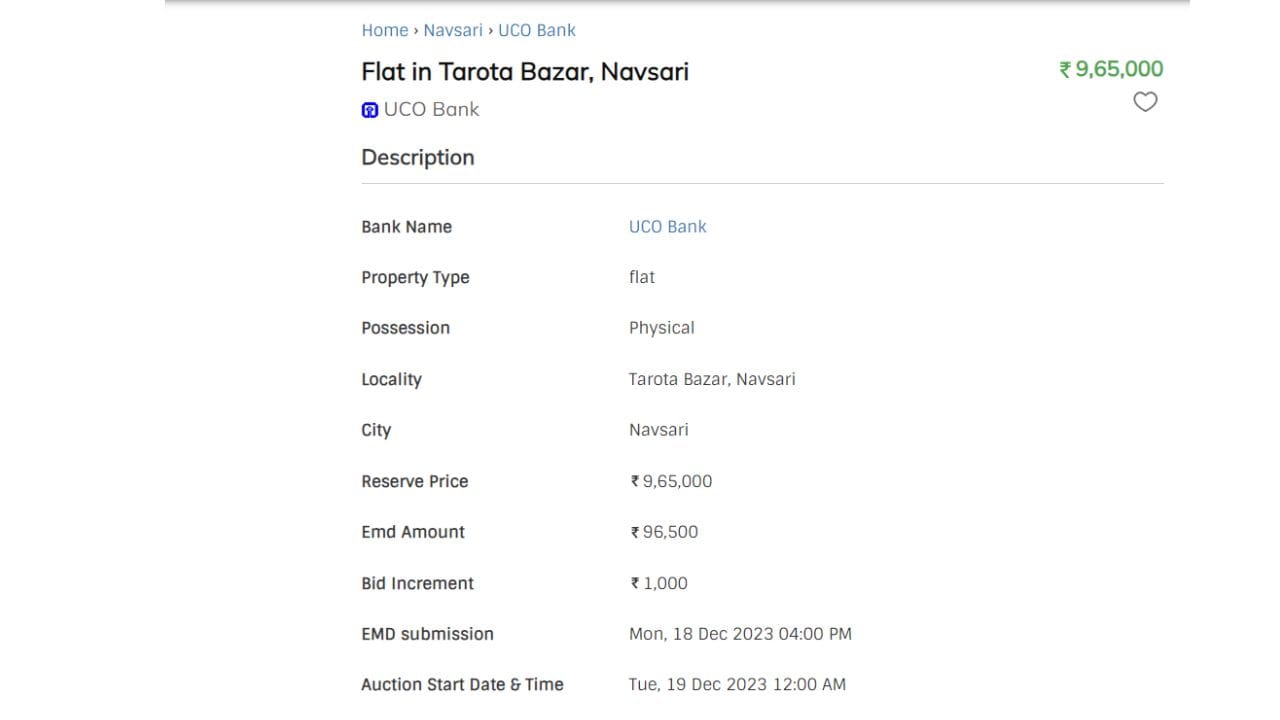Select the Emd Amount value ₹96,500
Screen dimensions: 1280x720
(664, 532)
